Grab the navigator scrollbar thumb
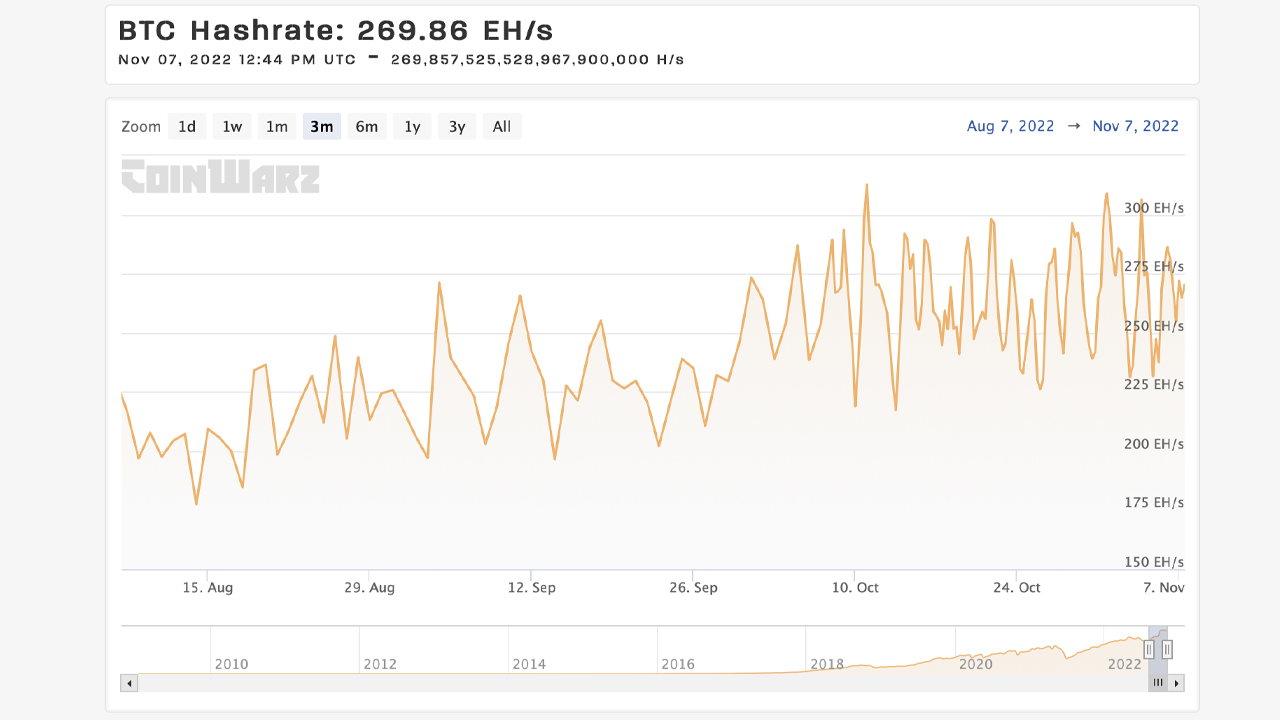 (1158, 683)
